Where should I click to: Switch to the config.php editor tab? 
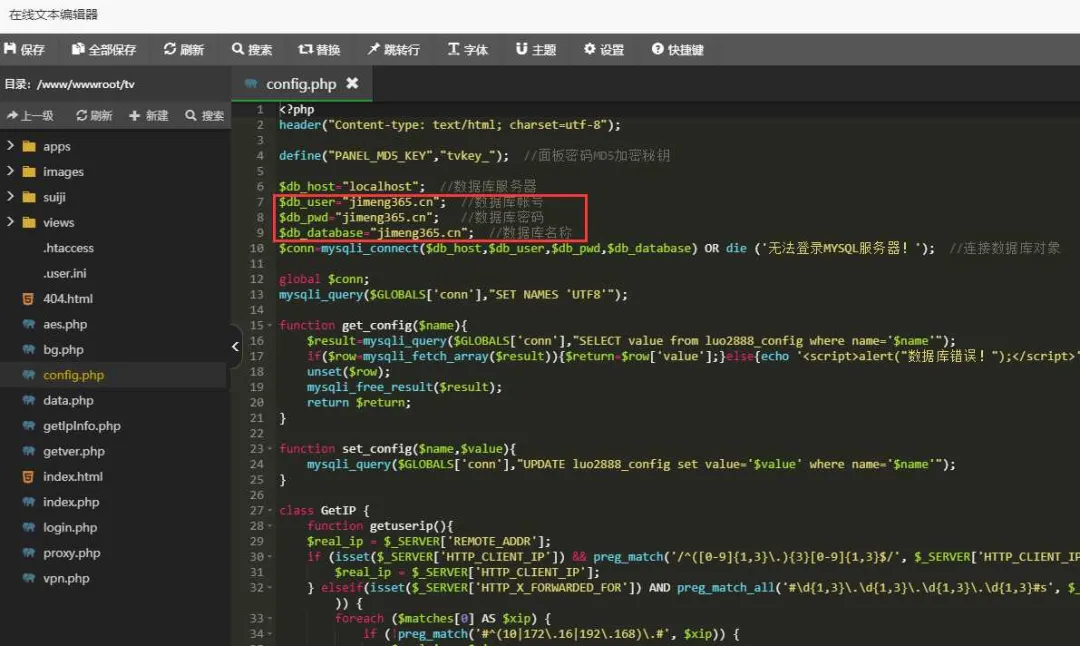[301, 84]
